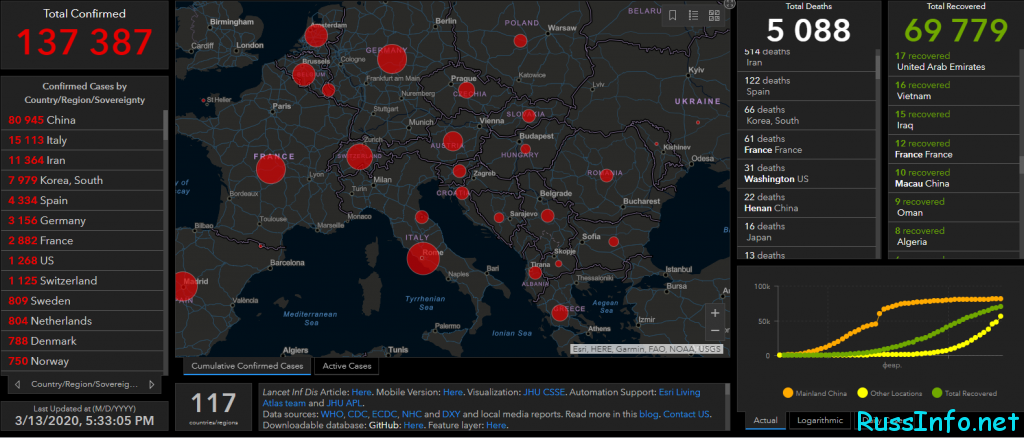Open the blog link
Viewport: 1024px width, 438px height.
tap(649, 415)
